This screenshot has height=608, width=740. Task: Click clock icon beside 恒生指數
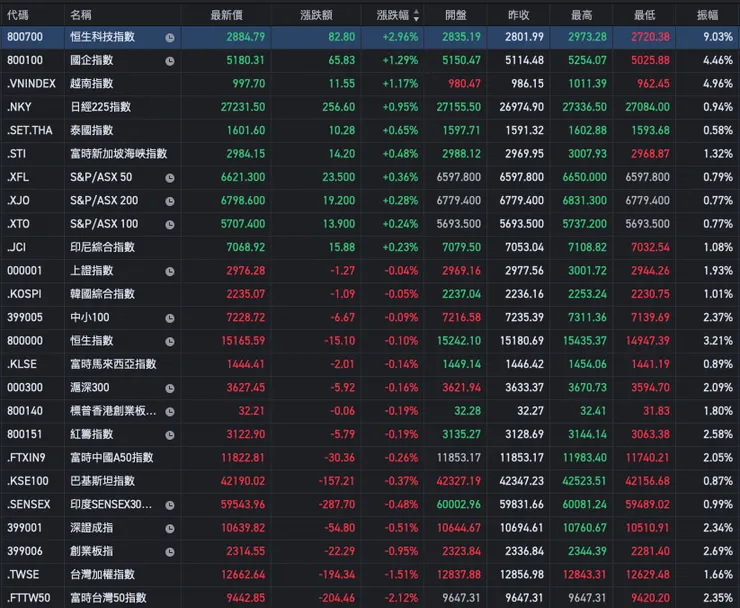[x=170, y=342]
